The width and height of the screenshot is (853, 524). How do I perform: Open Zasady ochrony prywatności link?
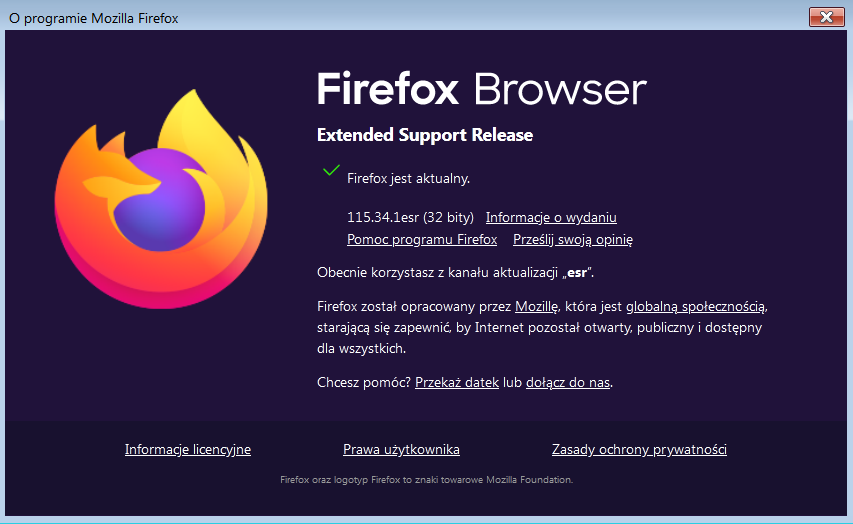click(x=639, y=449)
